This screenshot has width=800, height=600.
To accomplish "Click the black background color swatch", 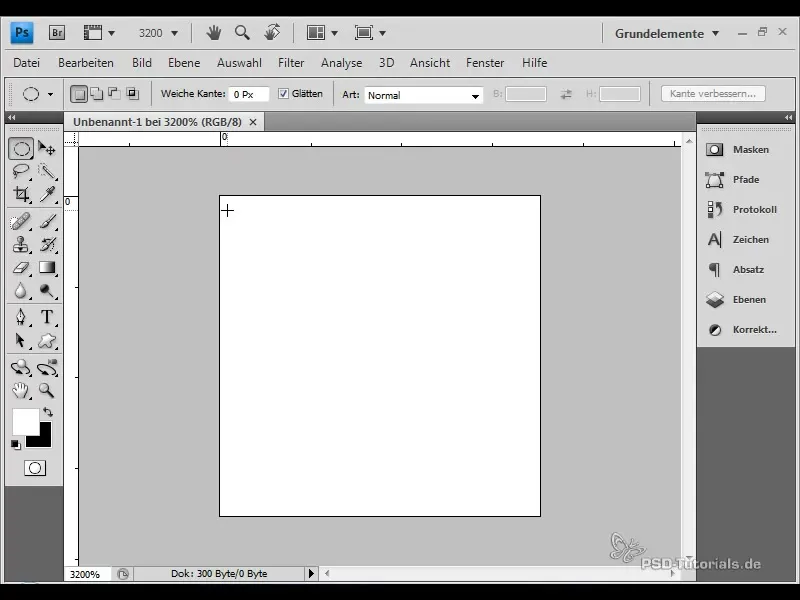I will point(45,440).
